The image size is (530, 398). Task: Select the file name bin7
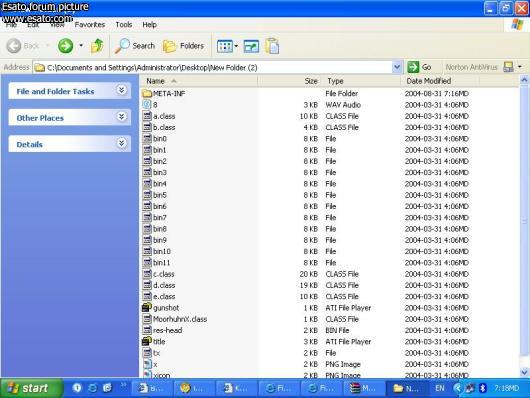(x=160, y=217)
